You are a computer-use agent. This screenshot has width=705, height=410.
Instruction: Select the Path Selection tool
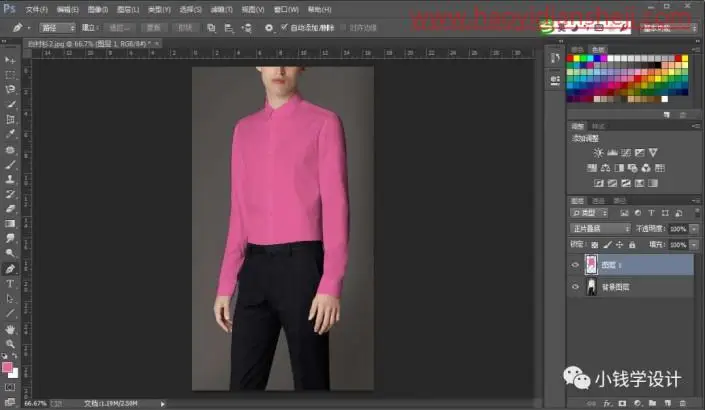10,299
